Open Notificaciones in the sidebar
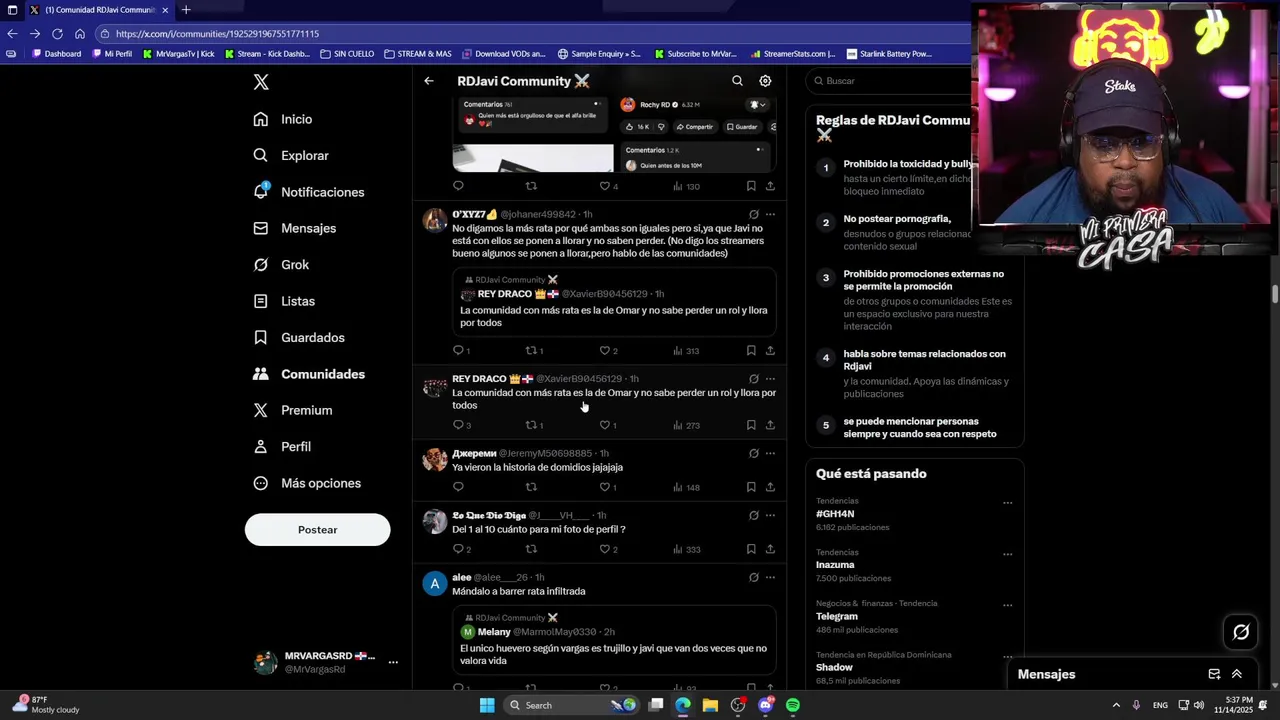Image resolution: width=1280 pixels, height=720 pixels. (x=309, y=192)
